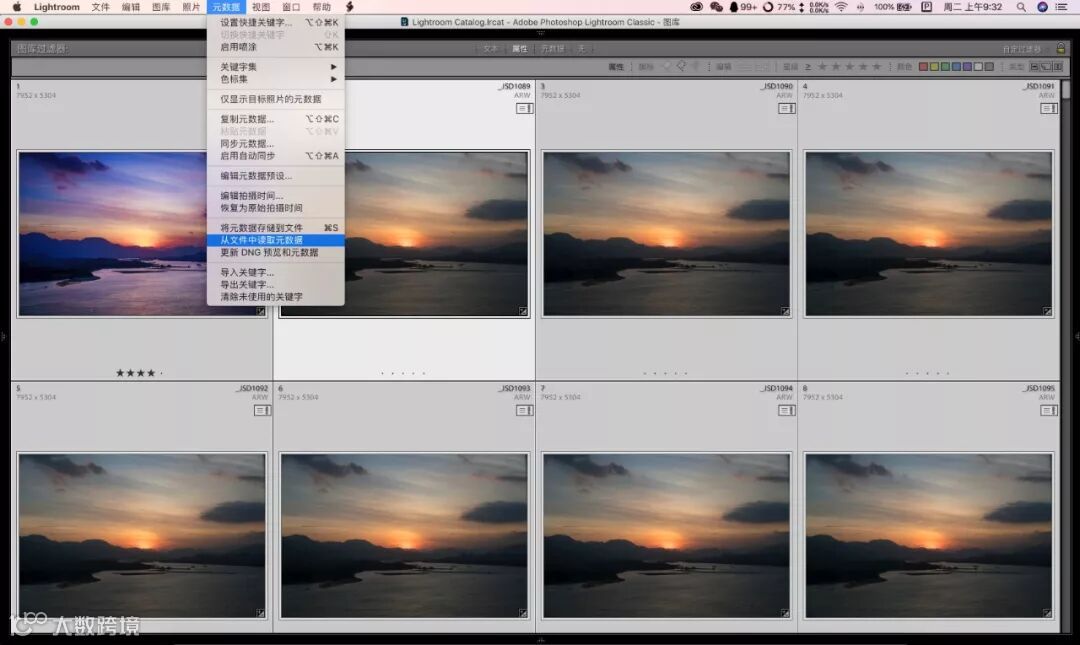The height and width of the screenshot is (645, 1080).
Task: Filter by yellow color label
Action: (x=935, y=67)
